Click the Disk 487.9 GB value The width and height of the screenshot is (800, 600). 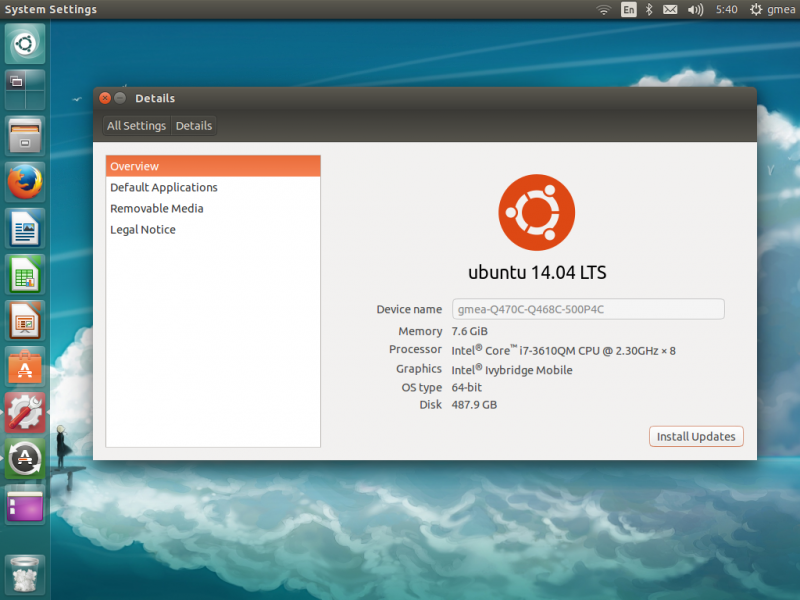[x=474, y=405]
